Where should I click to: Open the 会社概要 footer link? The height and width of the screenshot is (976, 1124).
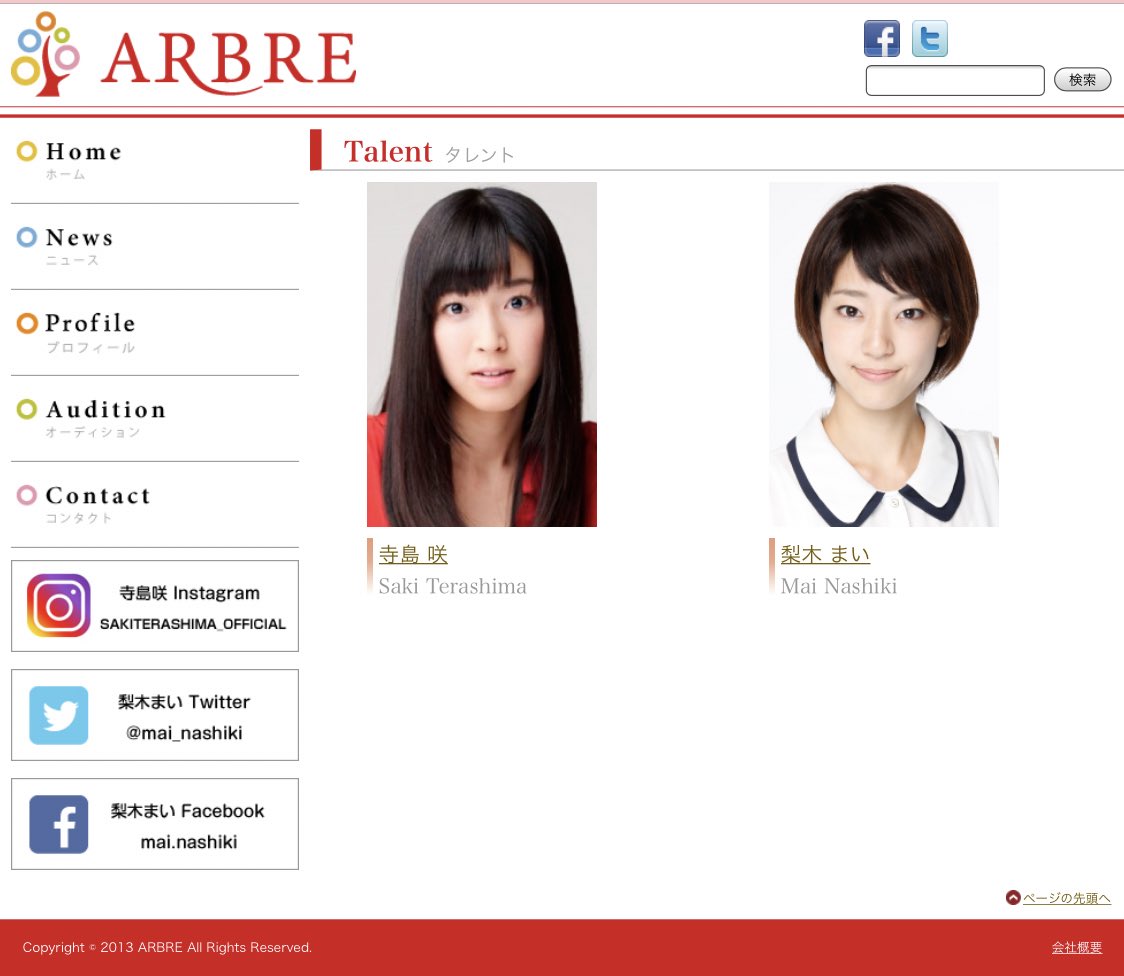pyautogui.click(x=1077, y=947)
